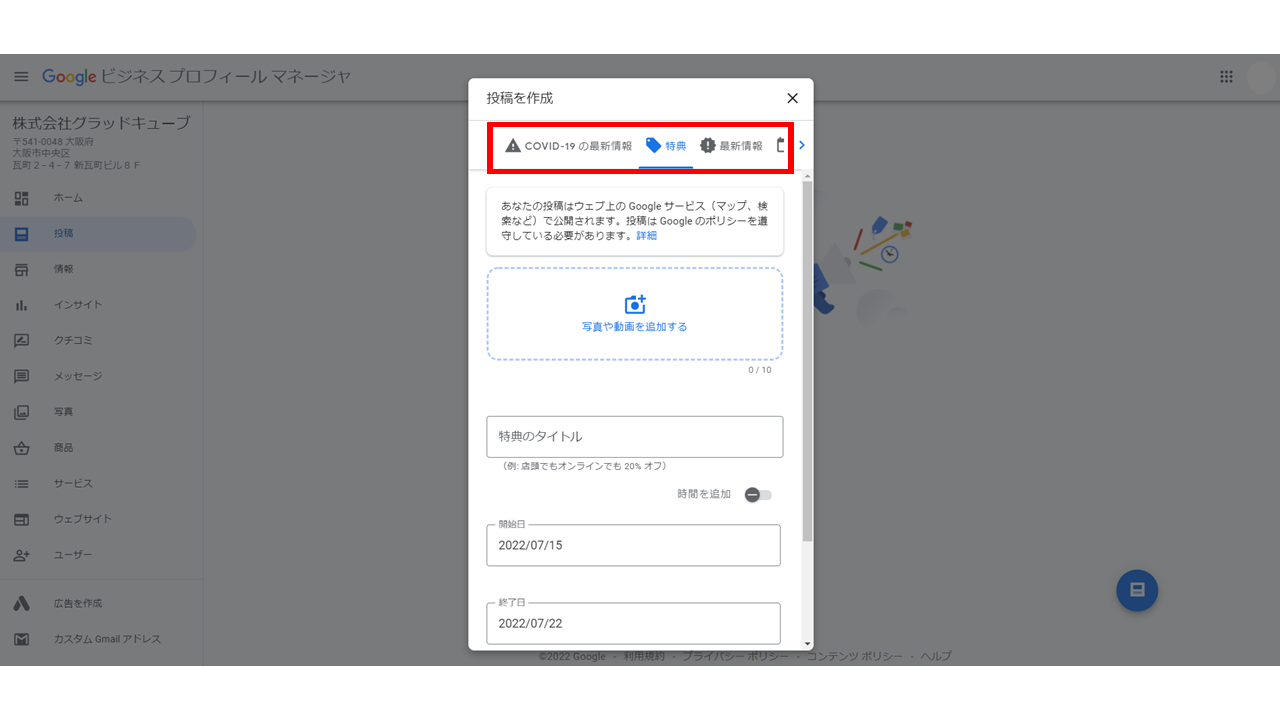Open the partially hidden fourth post tab
The width and height of the screenshot is (1280, 720).
(x=781, y=146)
